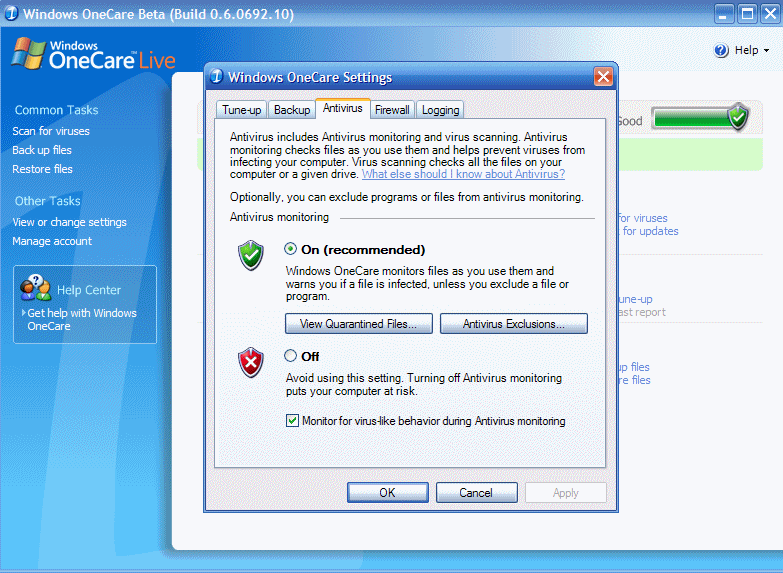This screenshot has height=573, width=783.
Task: Switch to the Tune-up tab
Action: pyautogui.click(x=242, y=110)
